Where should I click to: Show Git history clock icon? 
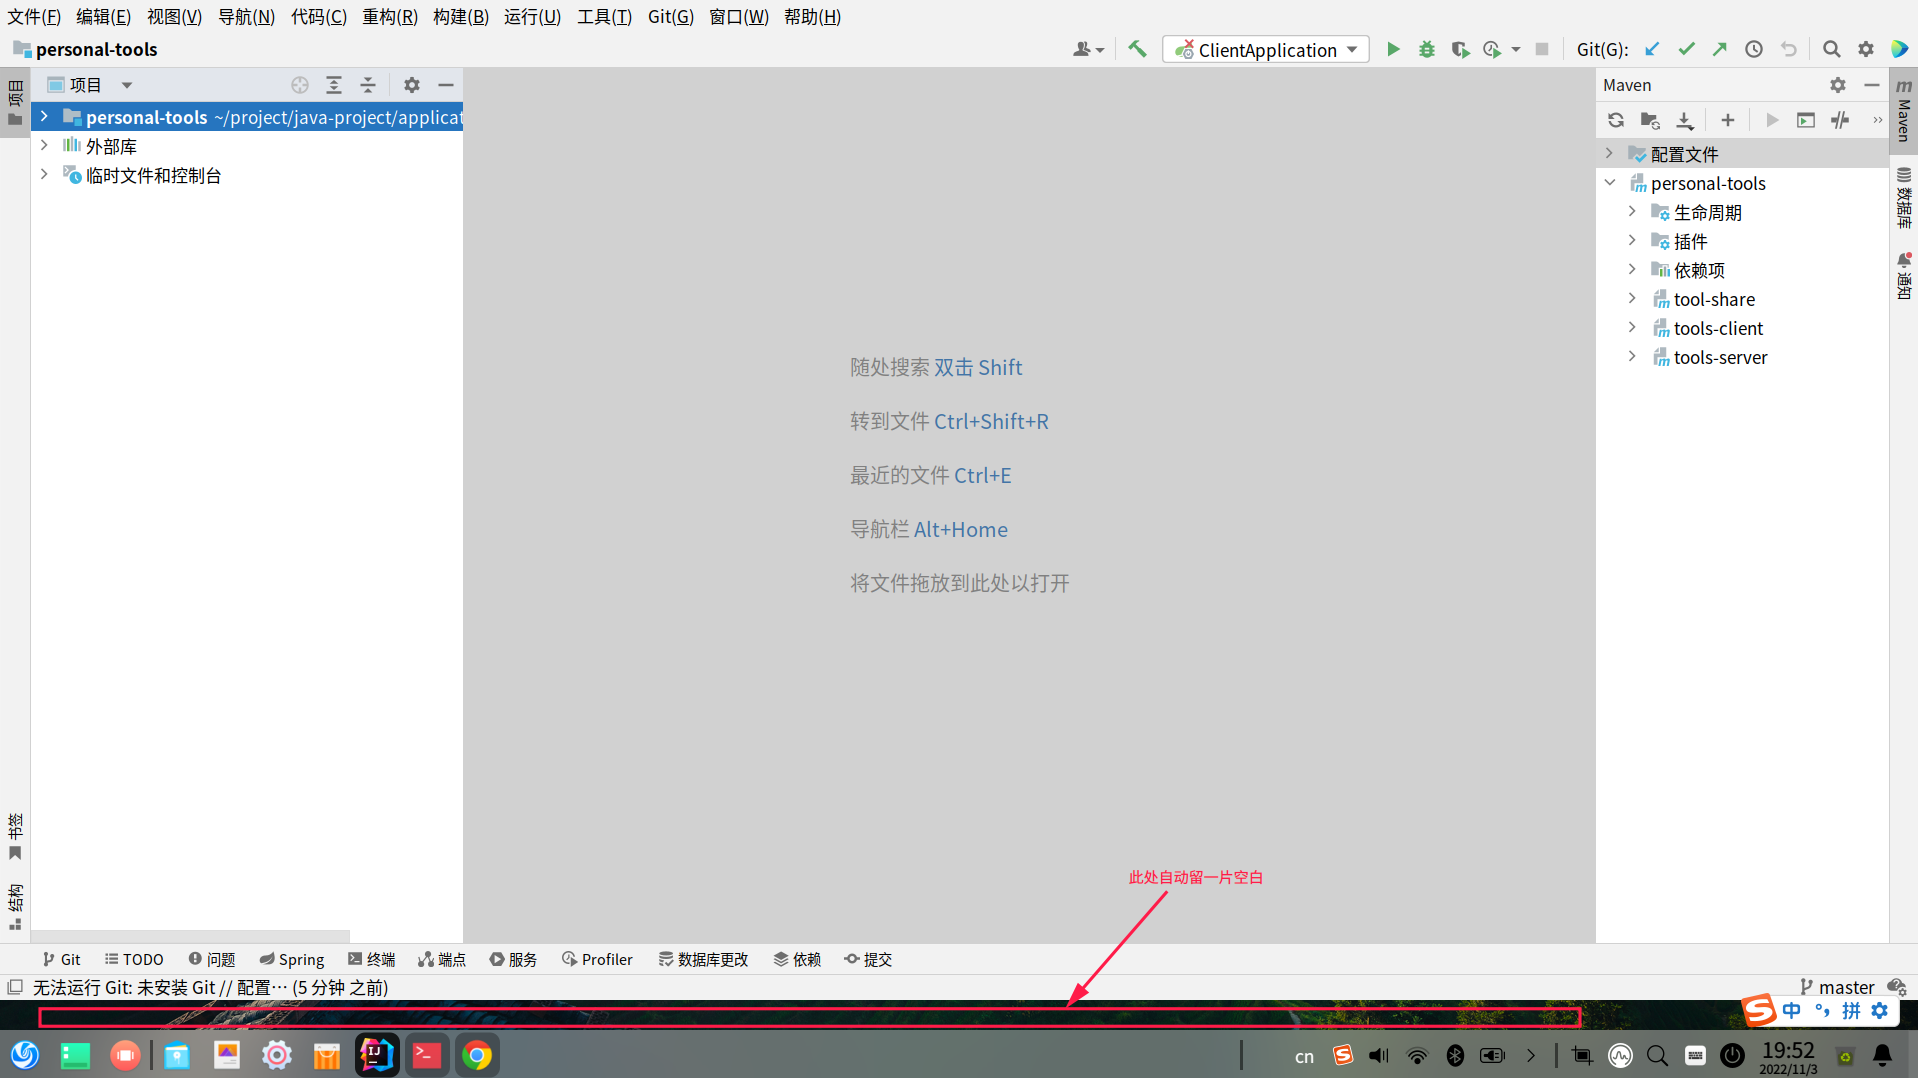click(x=1754, y=49)
